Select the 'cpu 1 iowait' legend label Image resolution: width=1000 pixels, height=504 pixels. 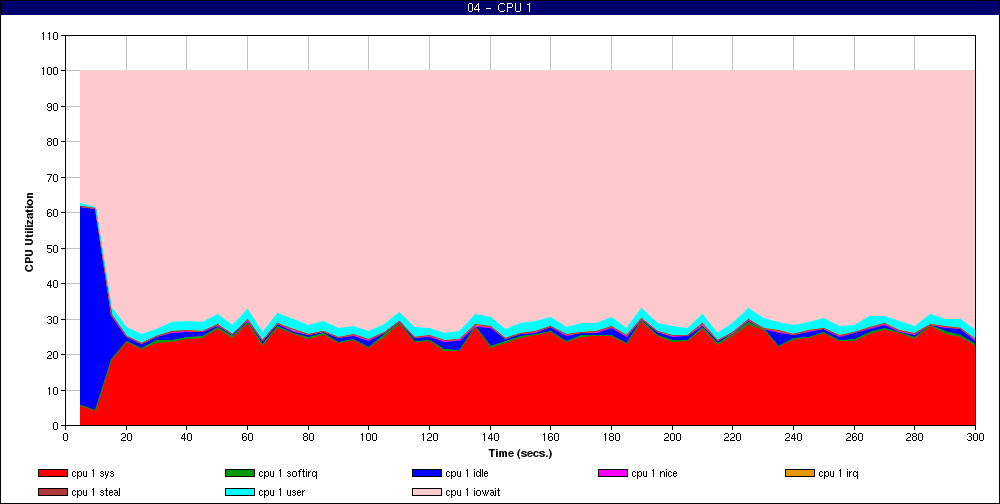coord(473,493)
